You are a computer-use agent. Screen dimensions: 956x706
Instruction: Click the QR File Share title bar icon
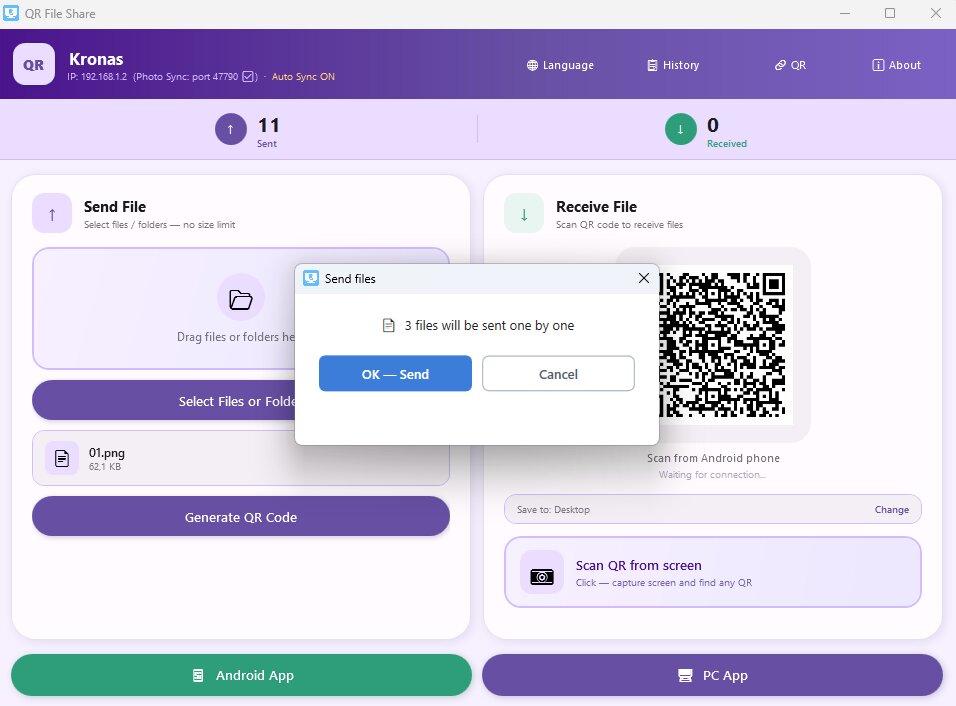coord(11,13)
